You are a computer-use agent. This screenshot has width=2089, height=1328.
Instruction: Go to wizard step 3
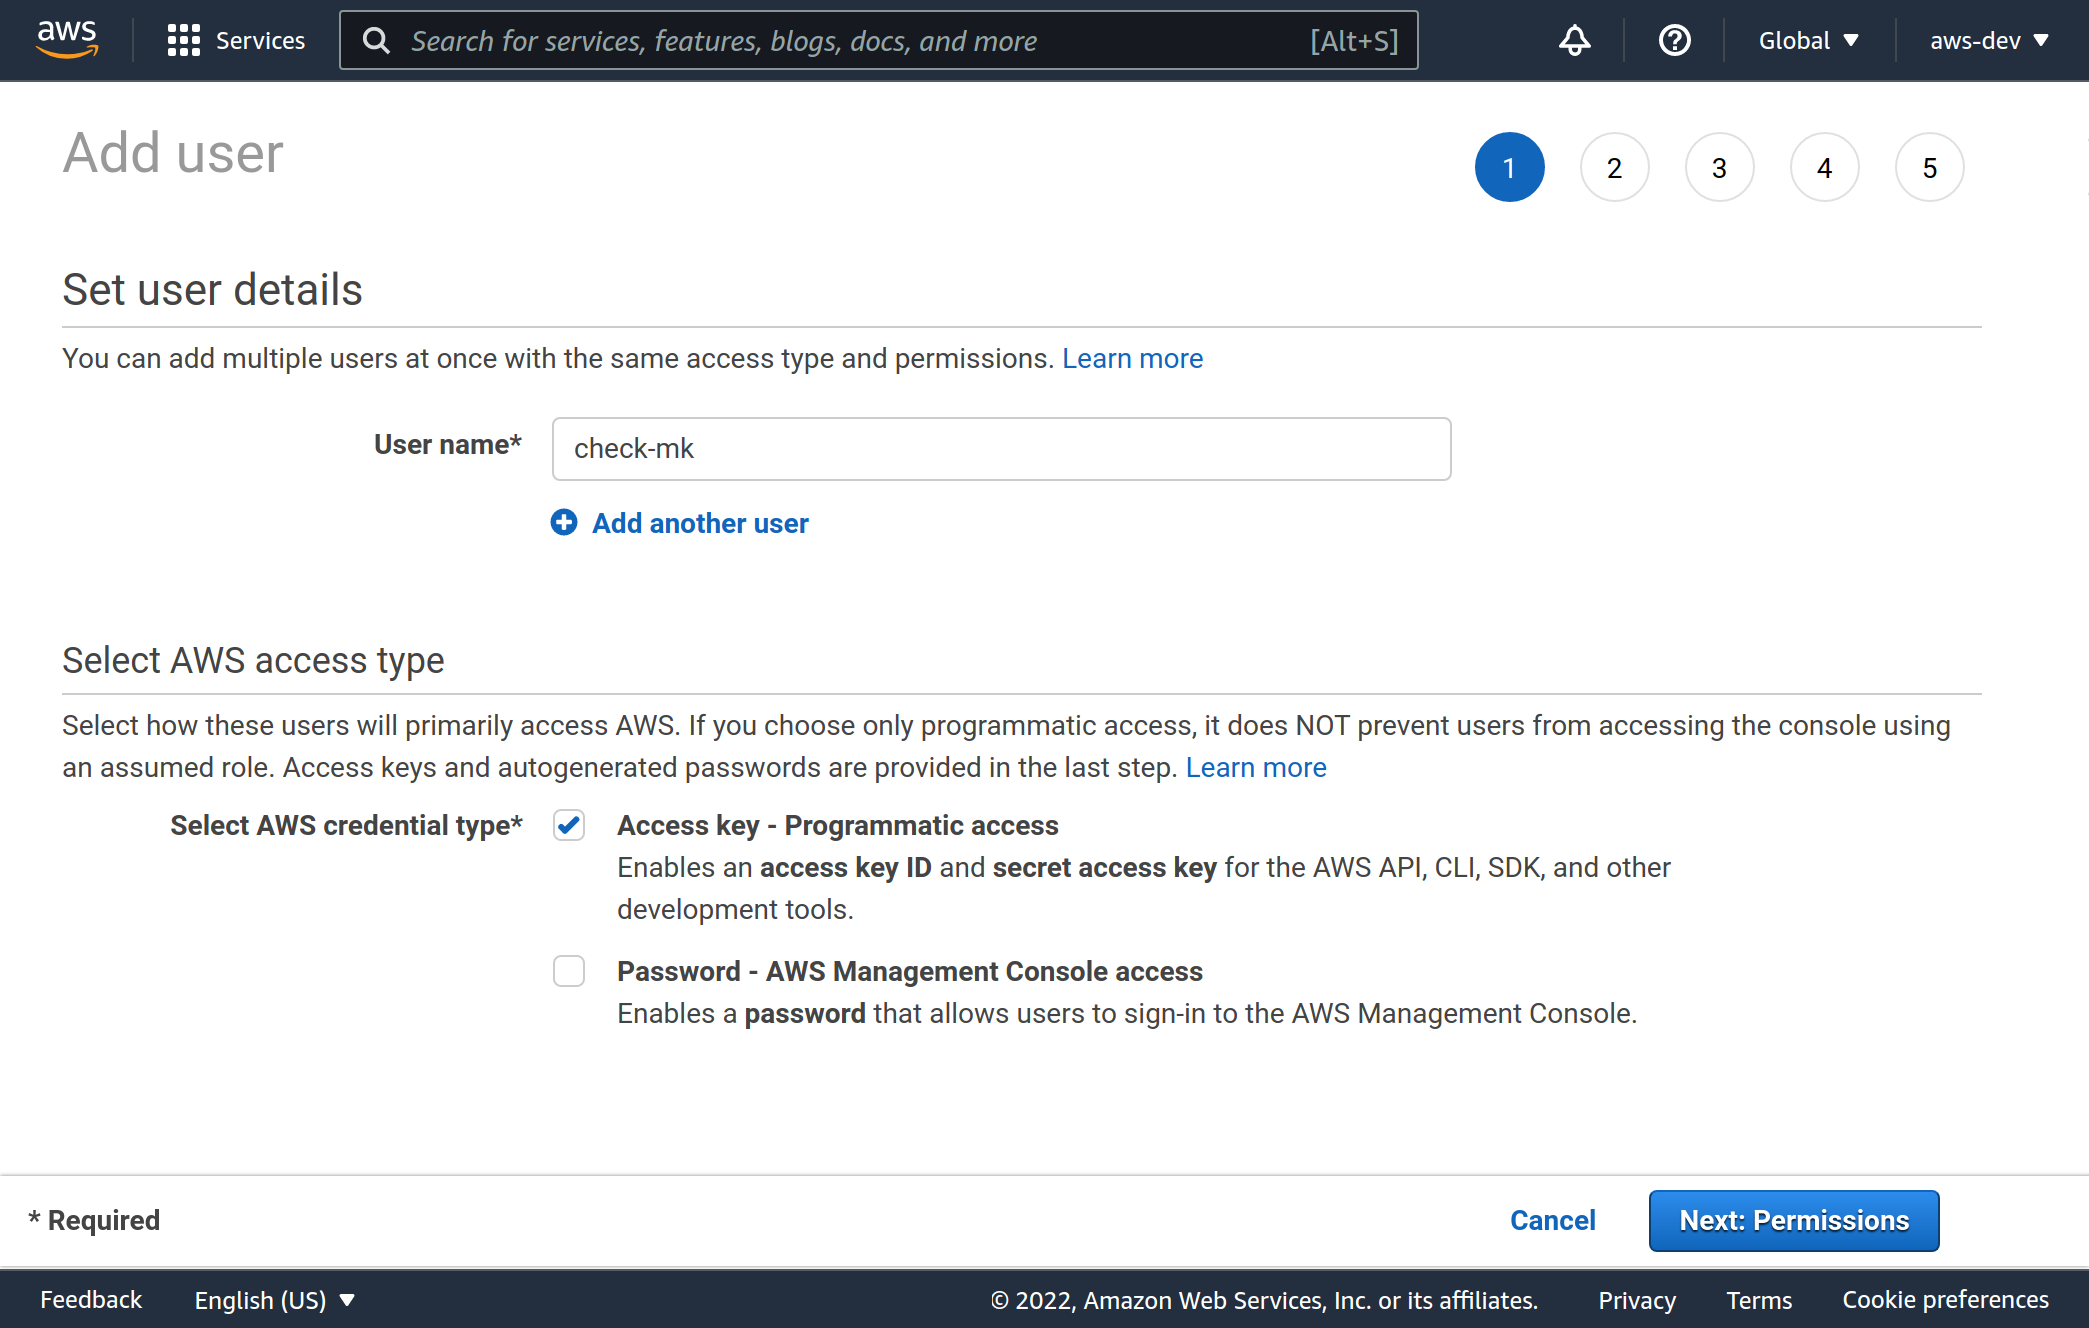pyautogui.click(x=1719, y=167)
